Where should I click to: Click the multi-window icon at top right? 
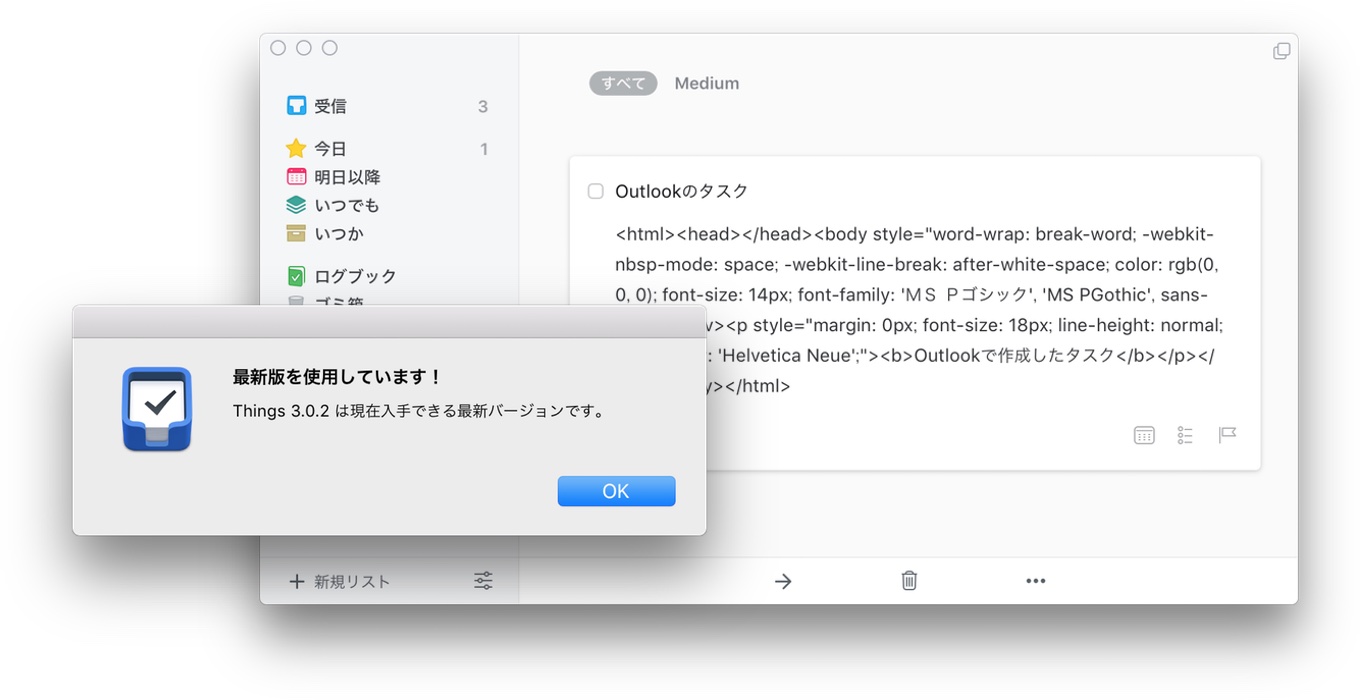1281,51
